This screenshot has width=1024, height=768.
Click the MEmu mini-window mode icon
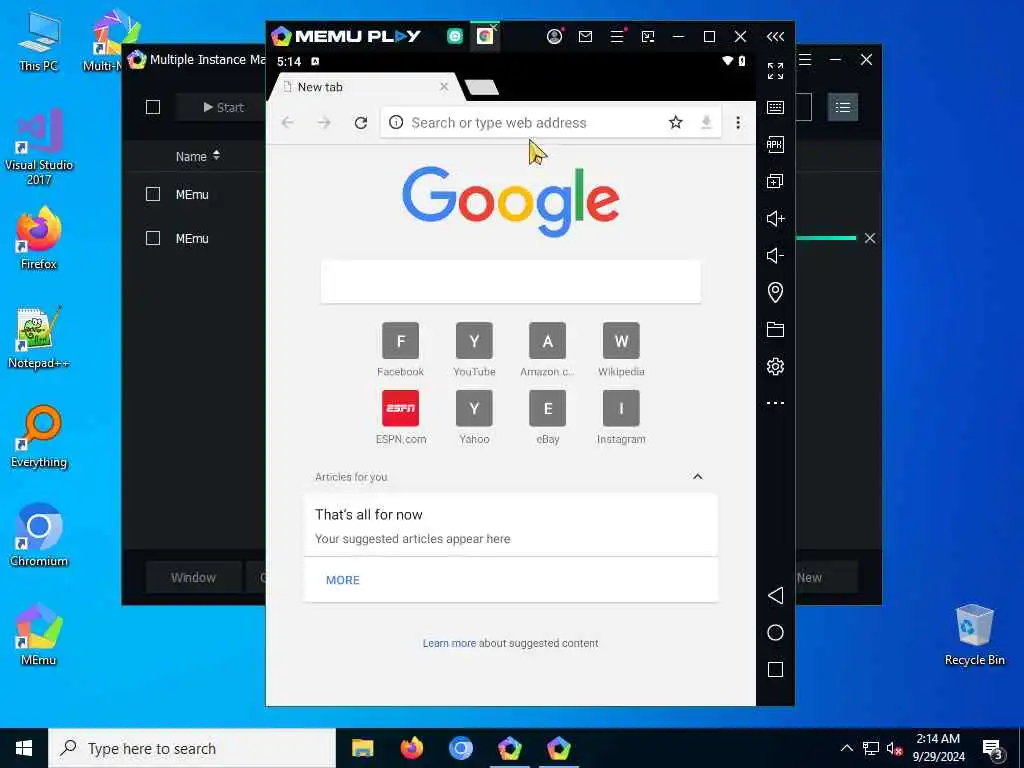648,37
